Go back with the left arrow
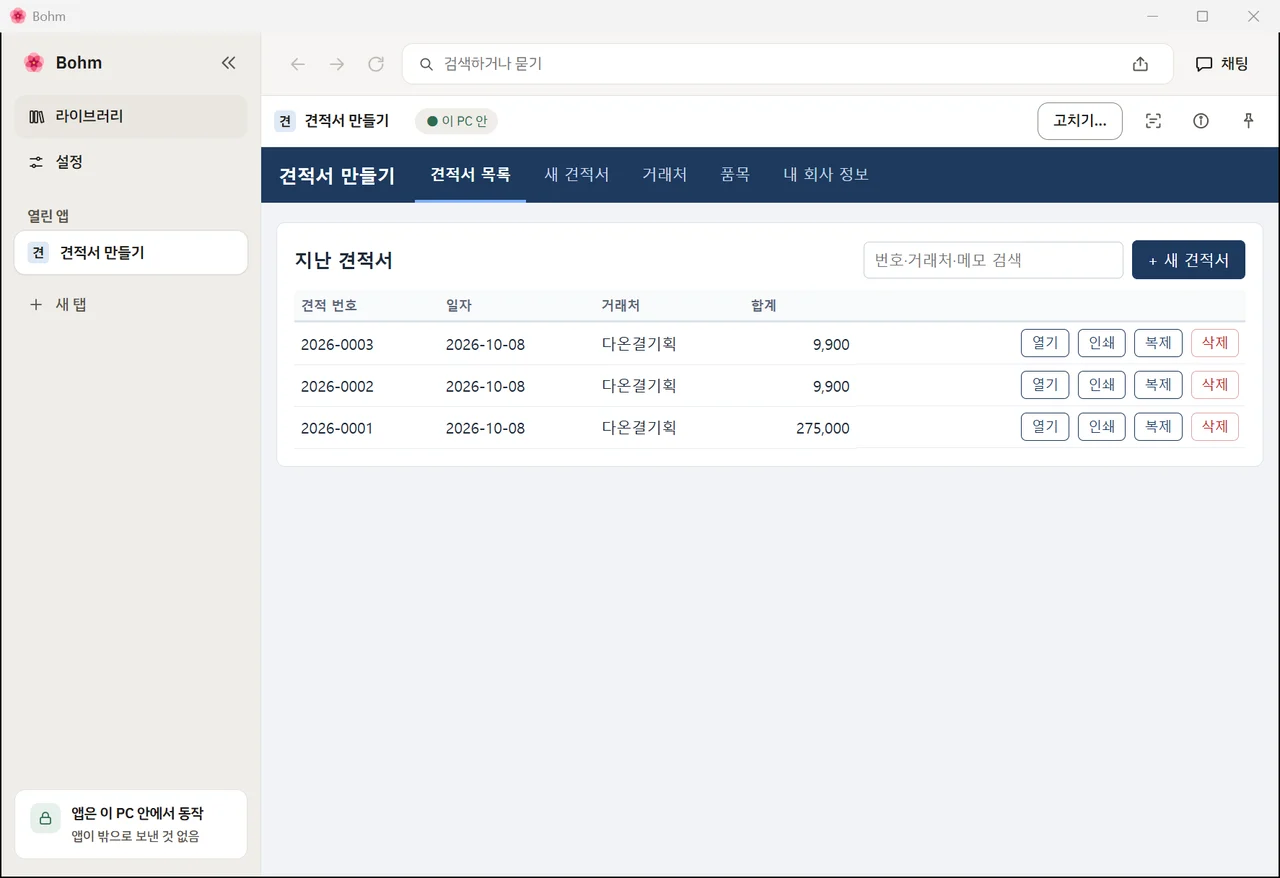The width and height of the screenshot is (1280, 878). (x=297, y=64)
